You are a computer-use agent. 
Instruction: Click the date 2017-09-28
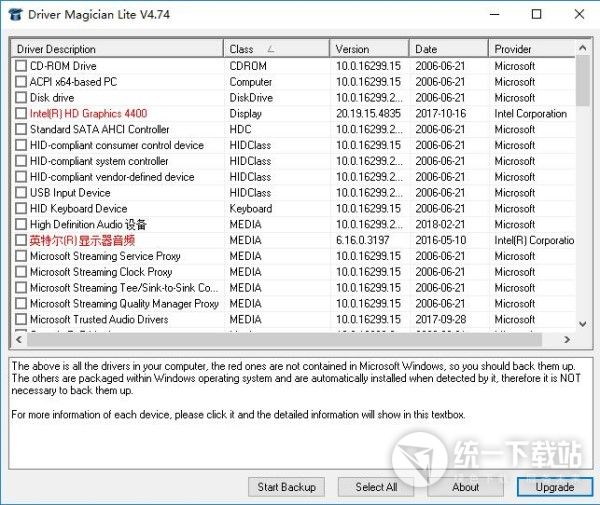pyautogui.click(x=441, y=319)
